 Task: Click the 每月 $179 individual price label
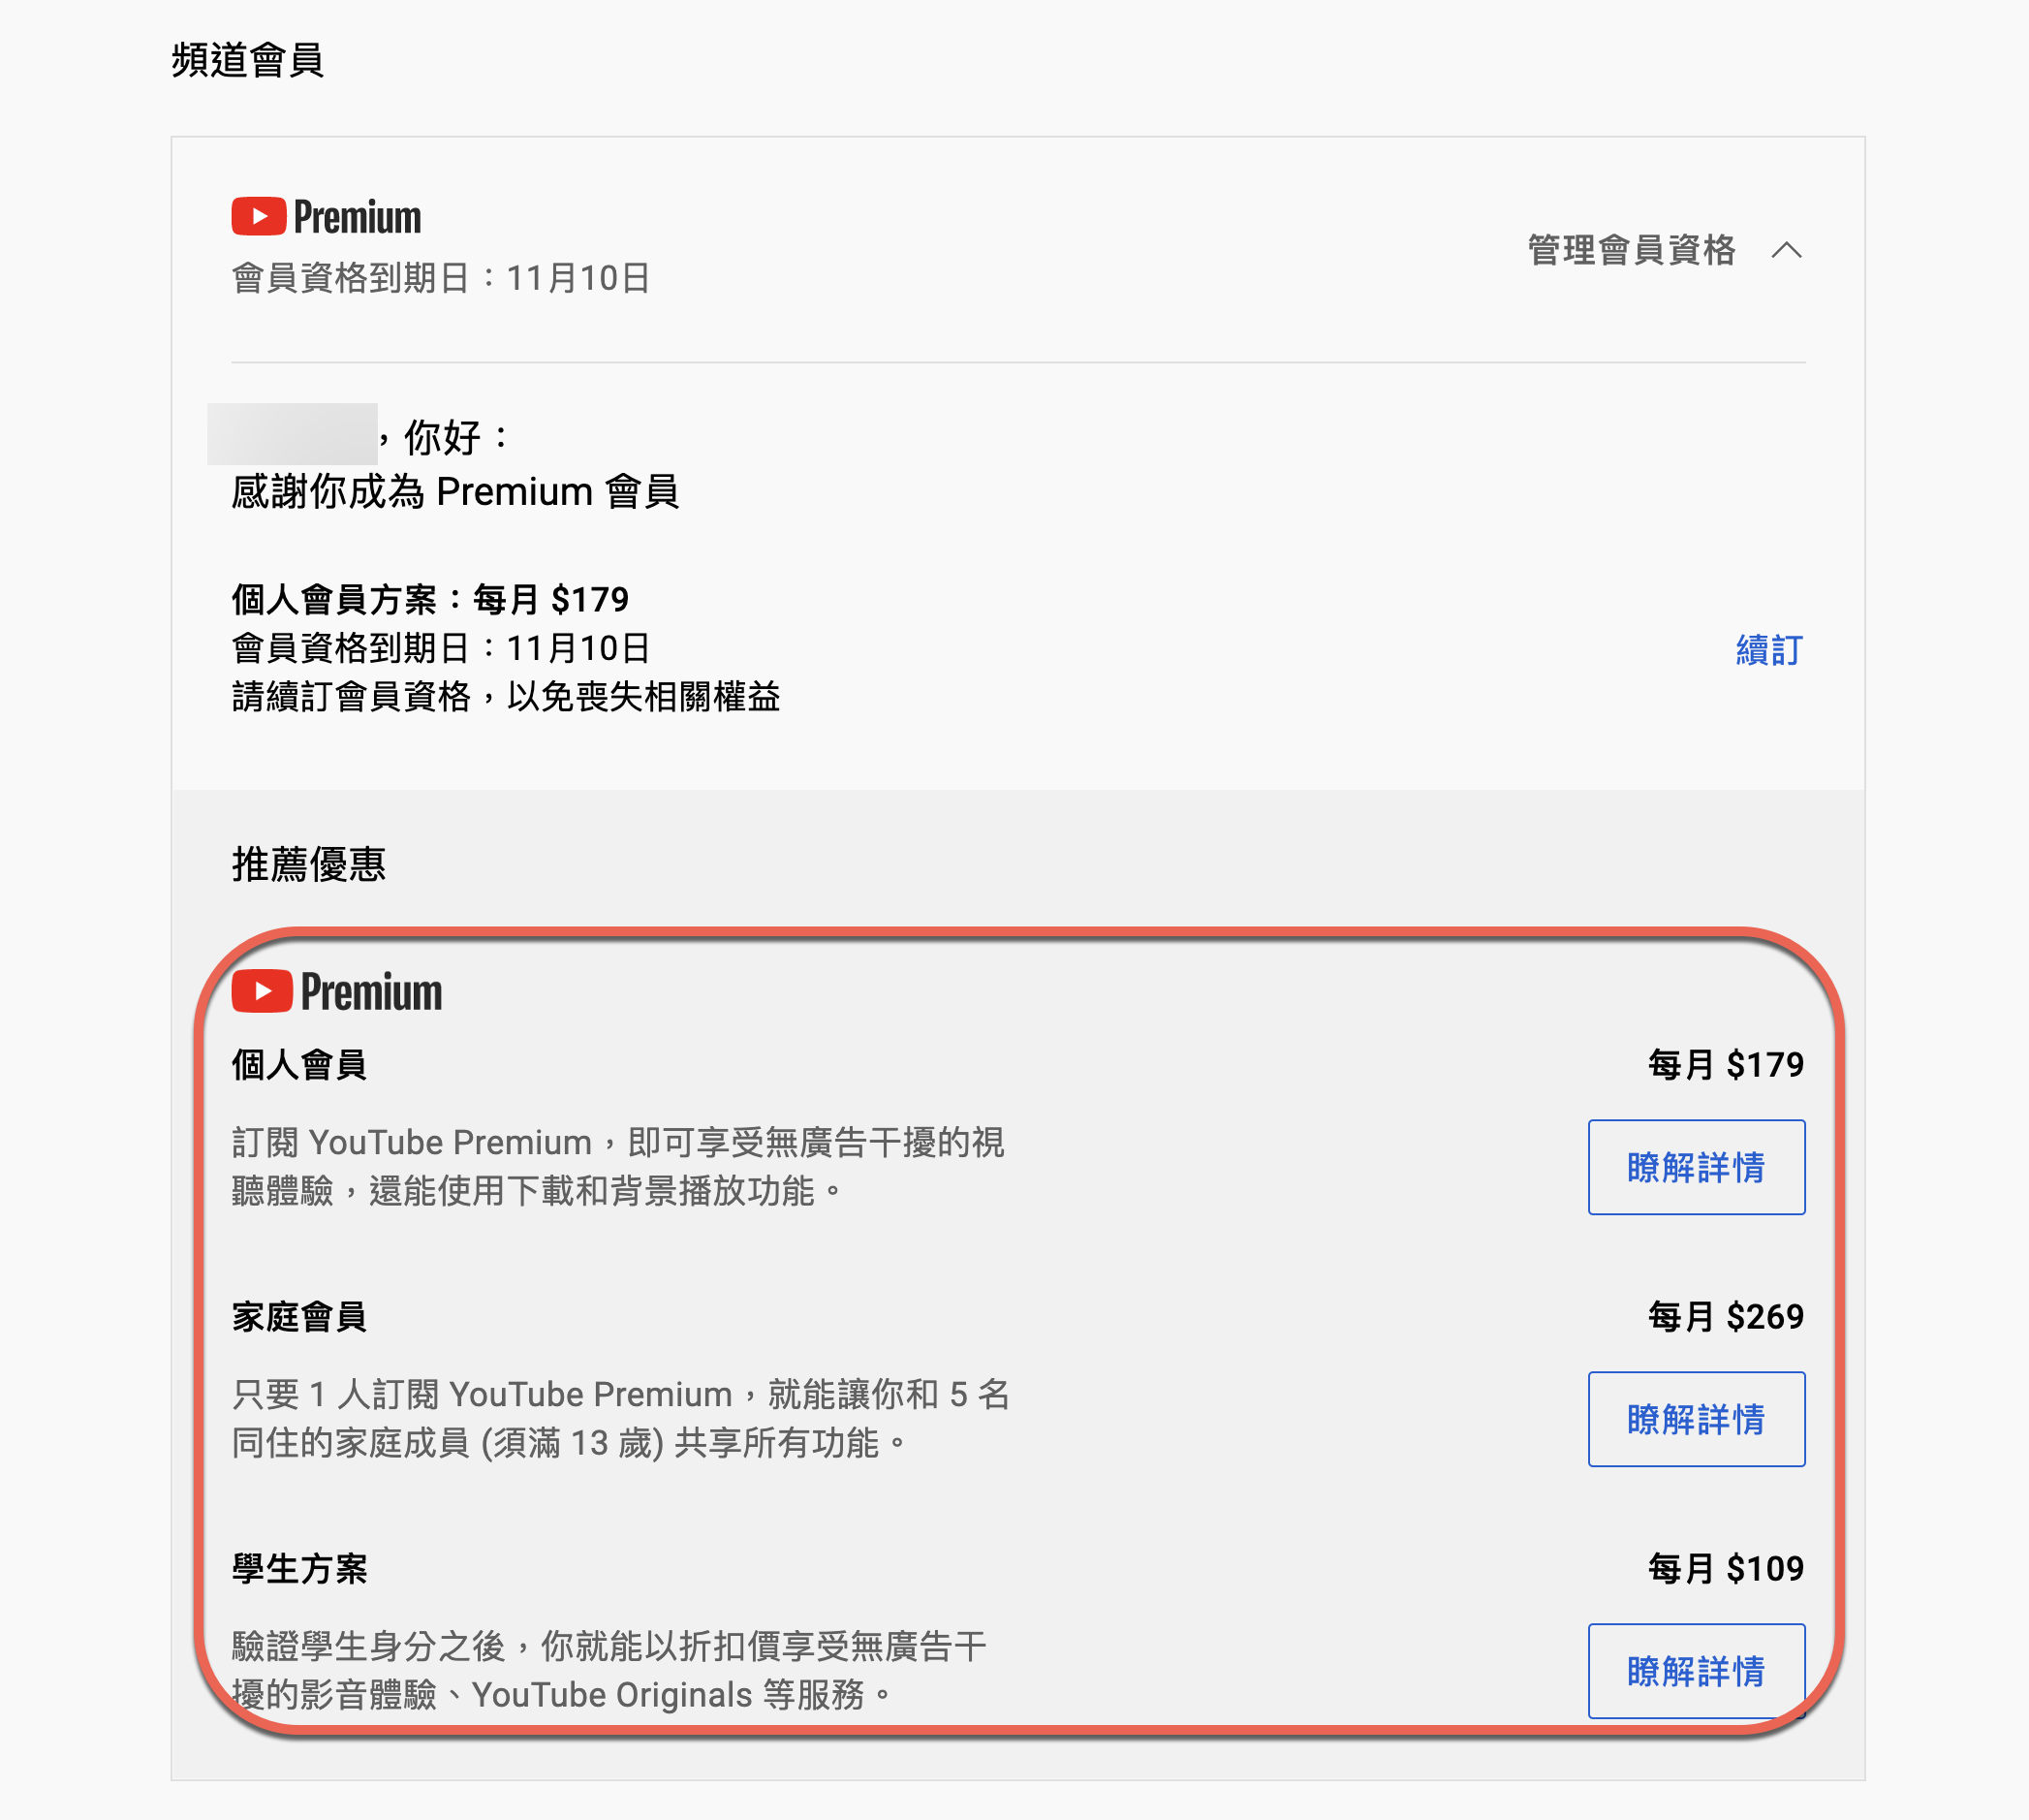(x=1726, y=1064)
